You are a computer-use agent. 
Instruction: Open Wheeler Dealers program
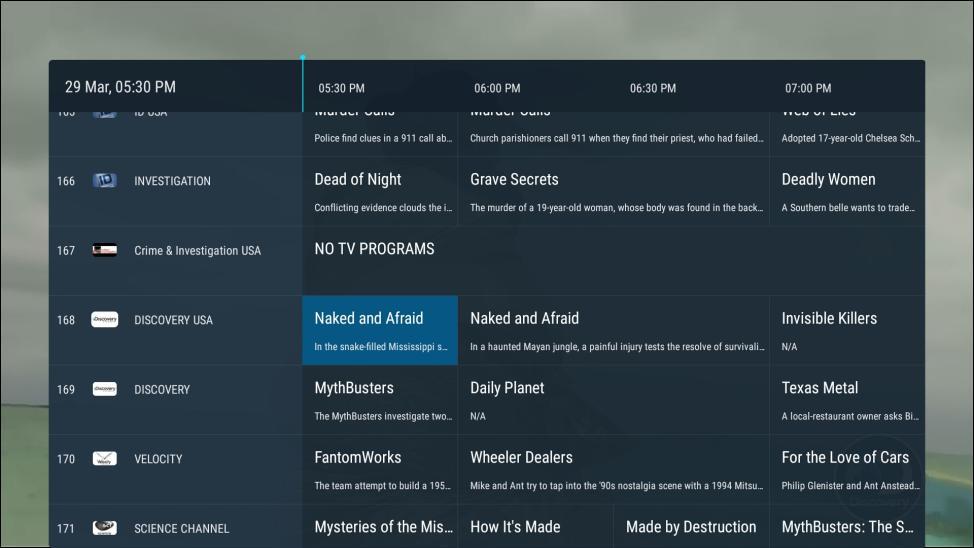point(614,469)
